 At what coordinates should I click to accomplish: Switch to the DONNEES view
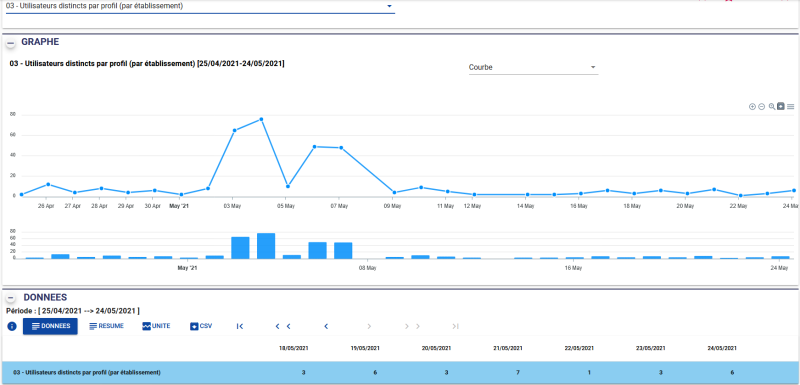50,326
